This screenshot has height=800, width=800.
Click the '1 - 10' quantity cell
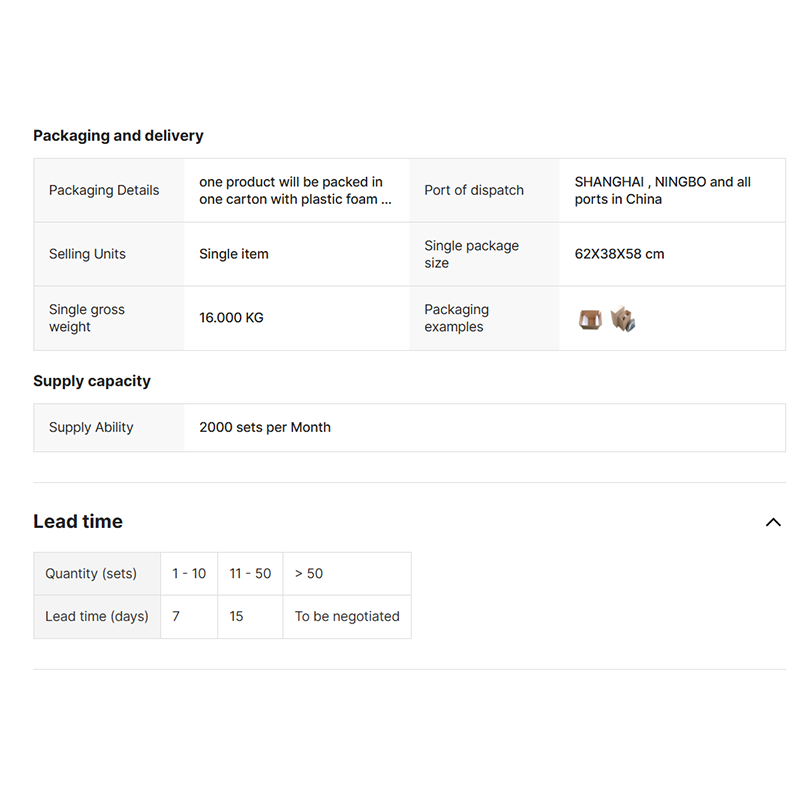point(189,574)
